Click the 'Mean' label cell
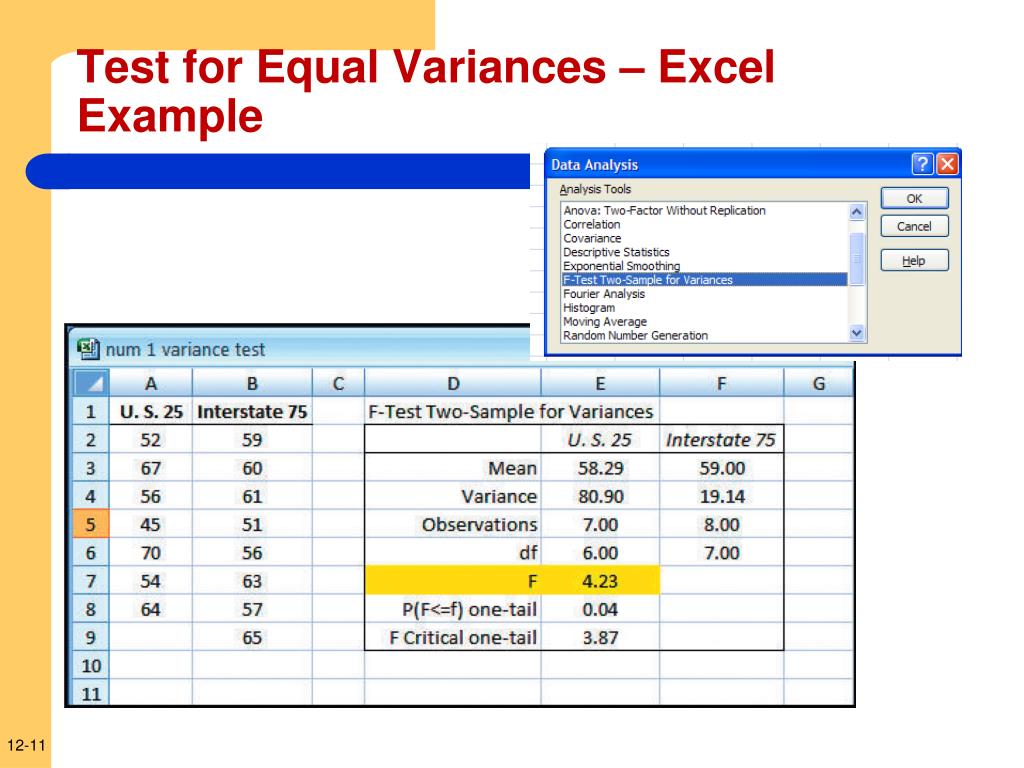 (x=453, y=468)
